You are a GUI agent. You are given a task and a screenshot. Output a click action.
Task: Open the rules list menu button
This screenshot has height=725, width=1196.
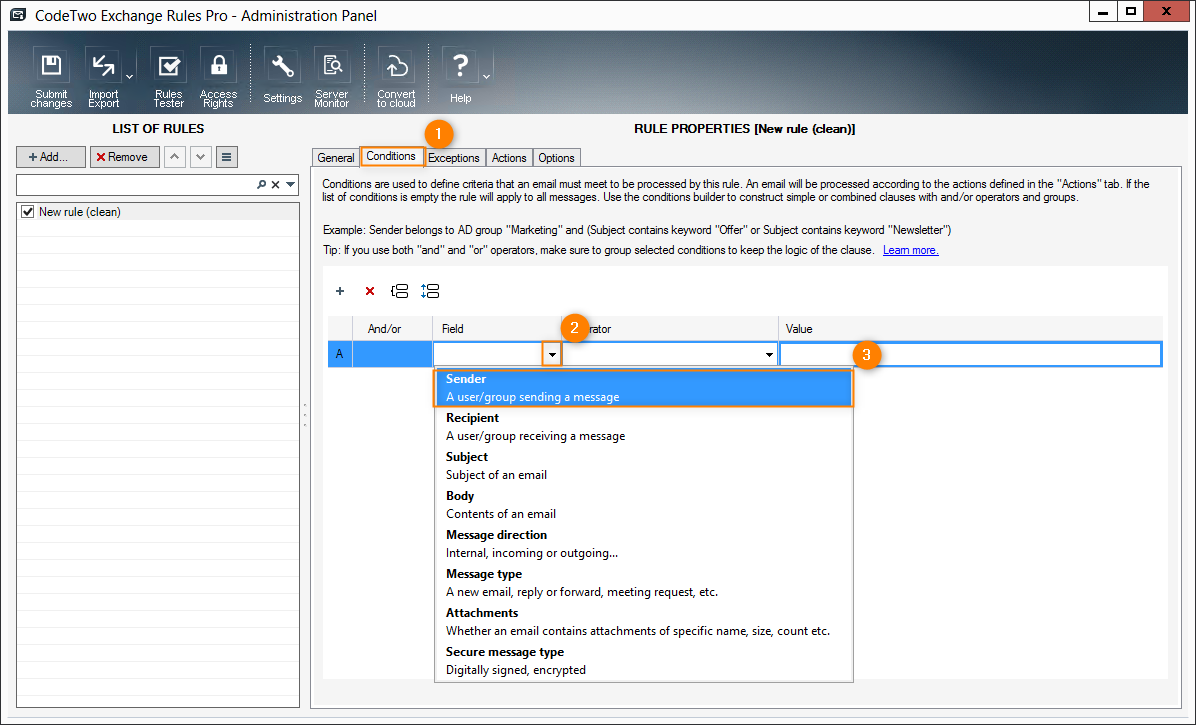[227, 157]
